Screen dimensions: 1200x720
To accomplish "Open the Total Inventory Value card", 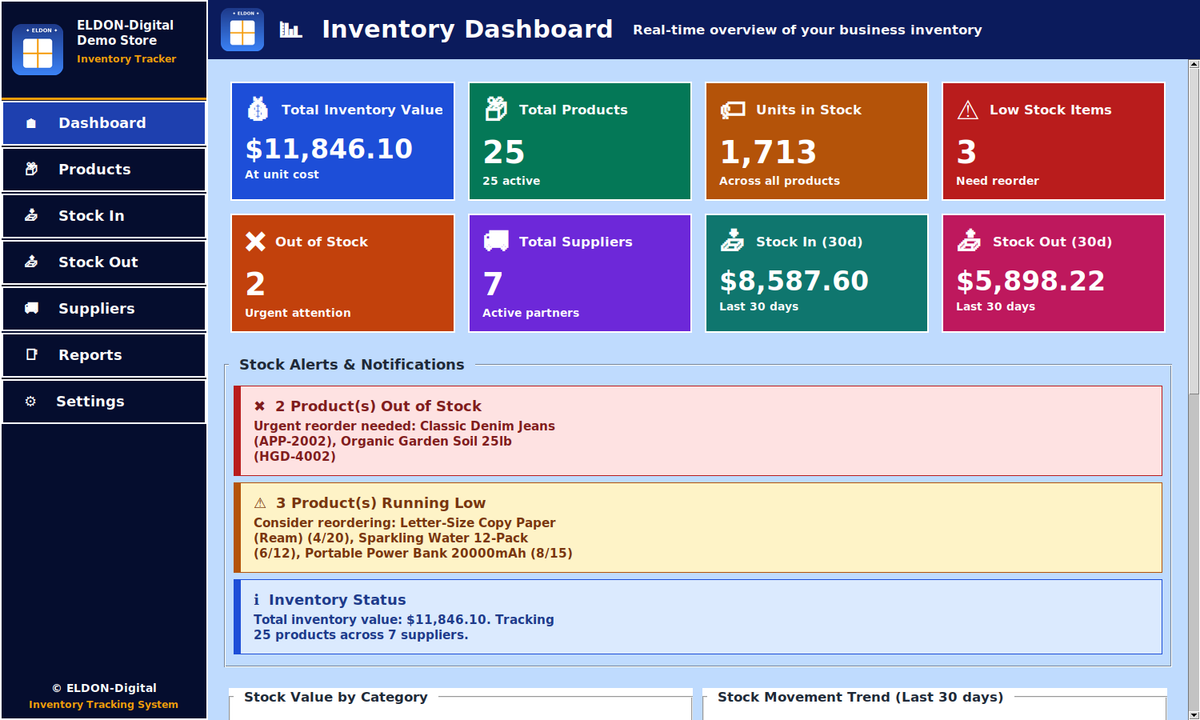I will (x=343, y=141).
